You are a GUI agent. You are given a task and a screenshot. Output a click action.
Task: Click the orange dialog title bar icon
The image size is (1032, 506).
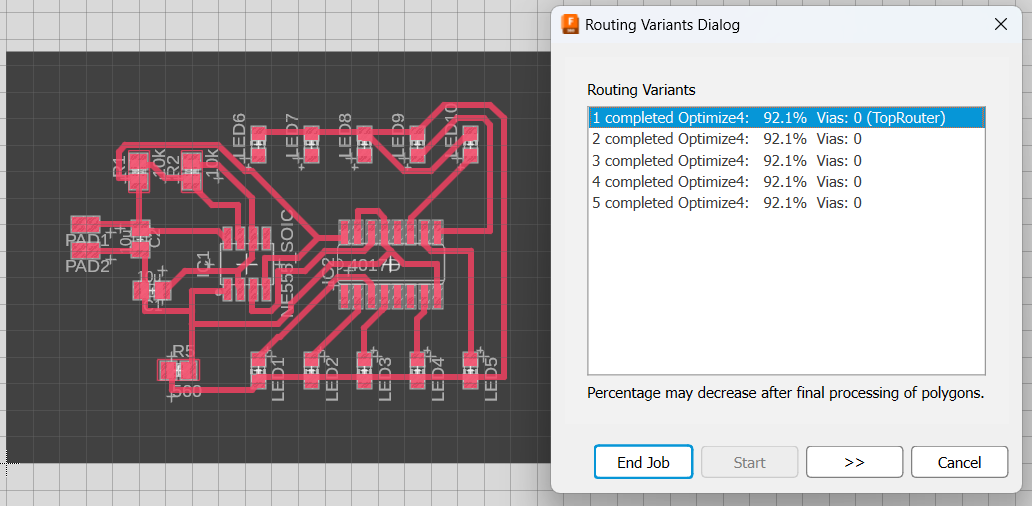[571, 24]
